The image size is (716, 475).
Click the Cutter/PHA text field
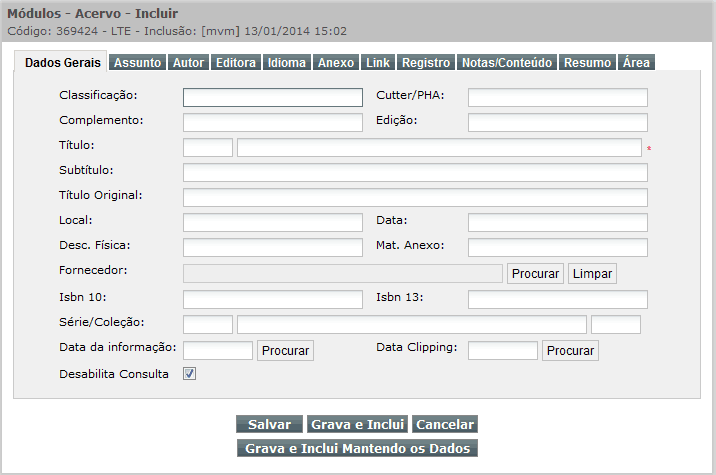click(x=558, y=97)
